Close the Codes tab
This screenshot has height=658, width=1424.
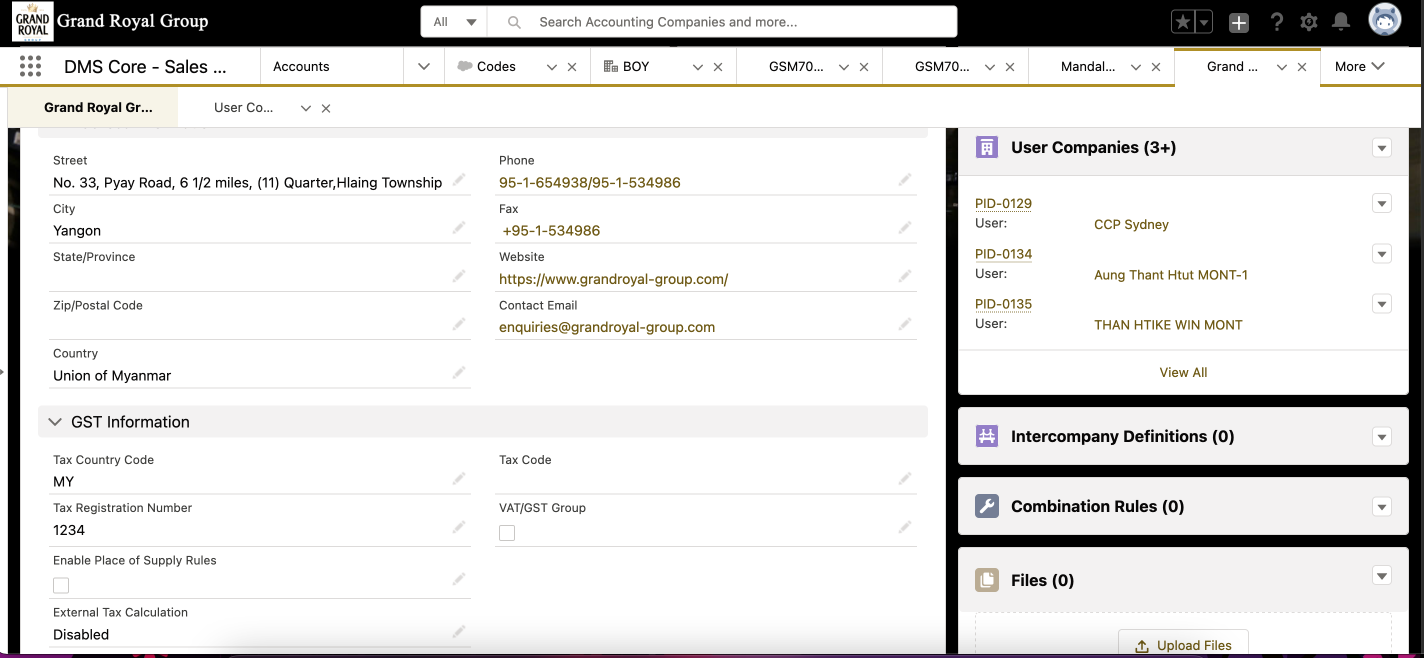572,67
